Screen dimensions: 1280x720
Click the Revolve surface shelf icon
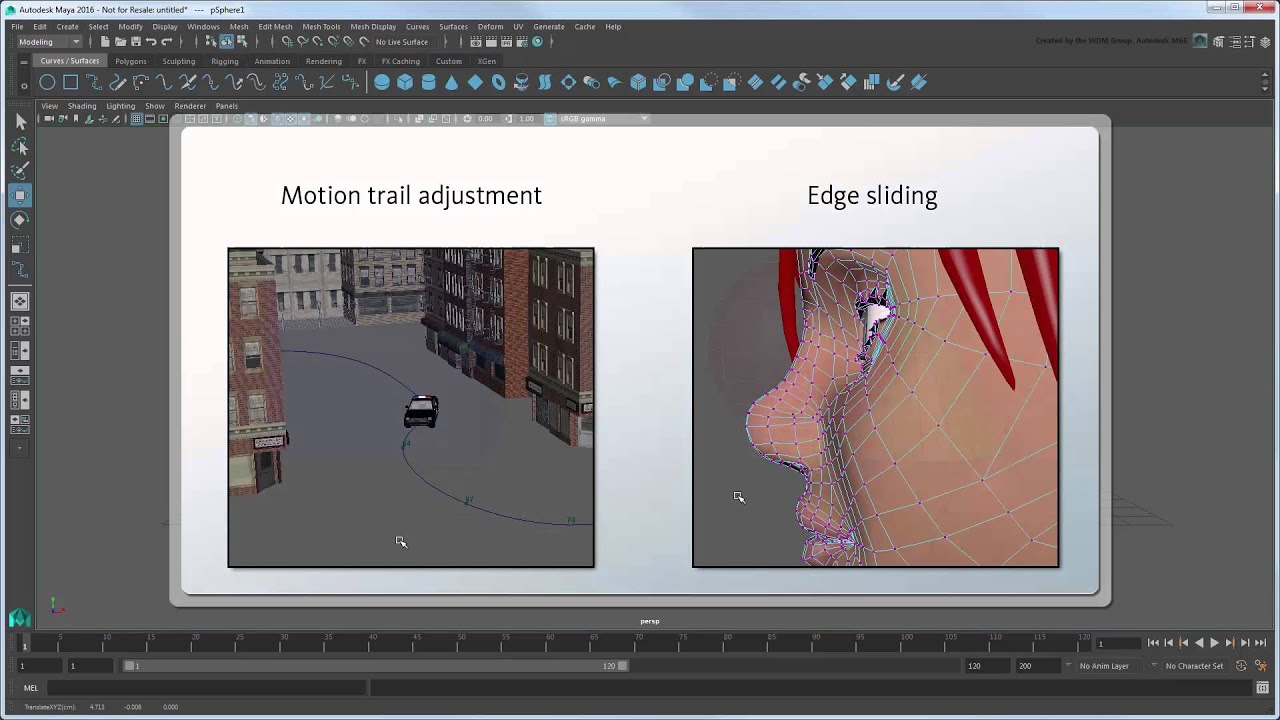tap(522, 82)
